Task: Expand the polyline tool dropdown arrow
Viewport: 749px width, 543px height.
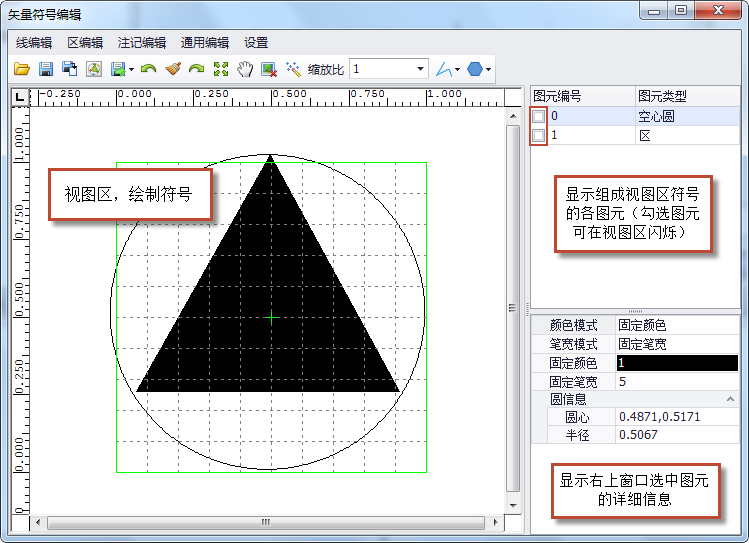Action: 458,70
